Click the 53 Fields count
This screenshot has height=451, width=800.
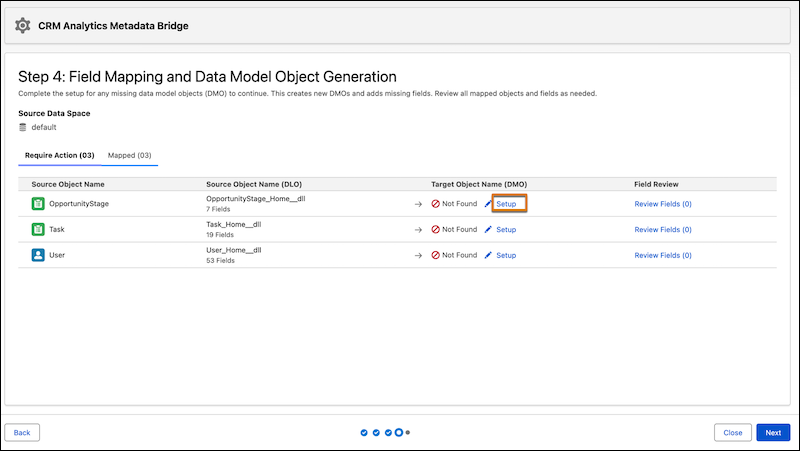coord(220,260)
